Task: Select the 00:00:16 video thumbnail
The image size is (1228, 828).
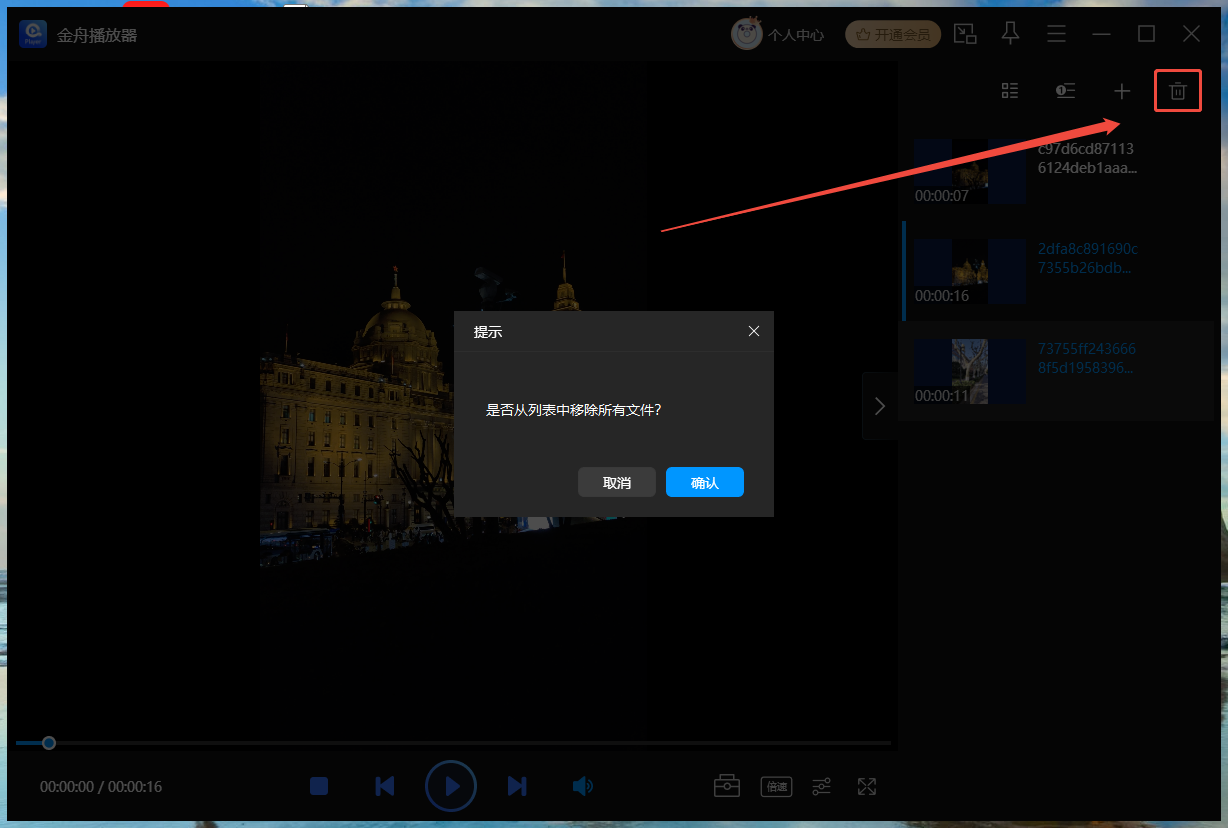Action: point(970,272)
